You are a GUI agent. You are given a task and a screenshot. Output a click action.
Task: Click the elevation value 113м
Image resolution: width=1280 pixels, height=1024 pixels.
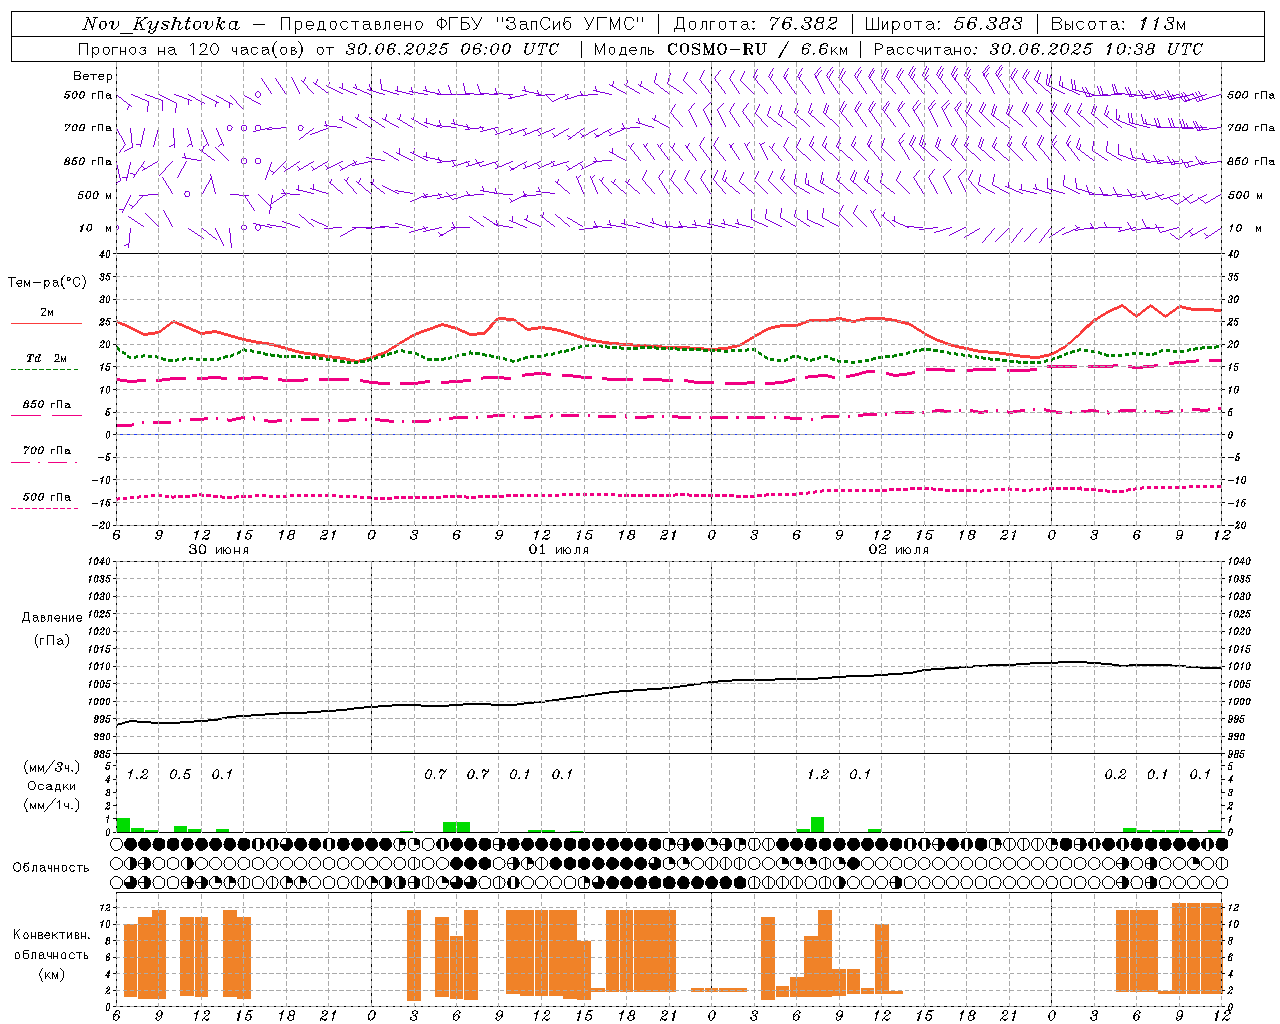tap(1162, 24)
